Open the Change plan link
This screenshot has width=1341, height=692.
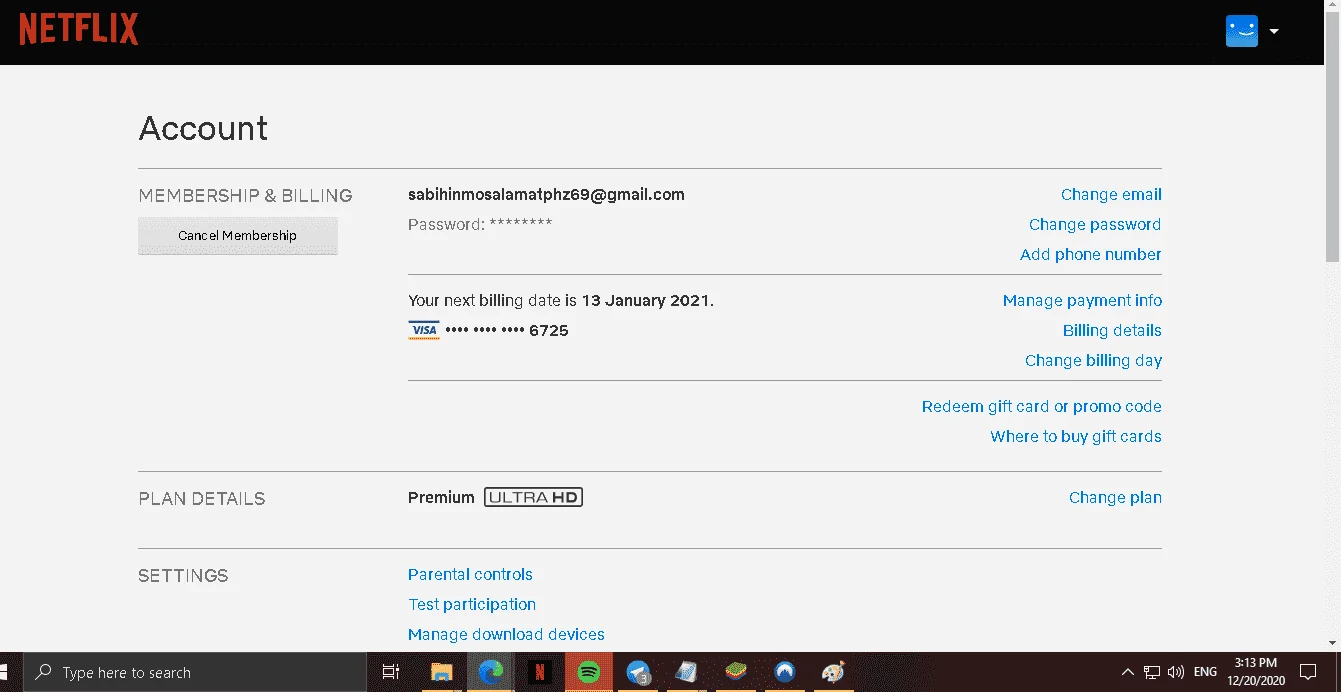click(x=1115, y=498)
